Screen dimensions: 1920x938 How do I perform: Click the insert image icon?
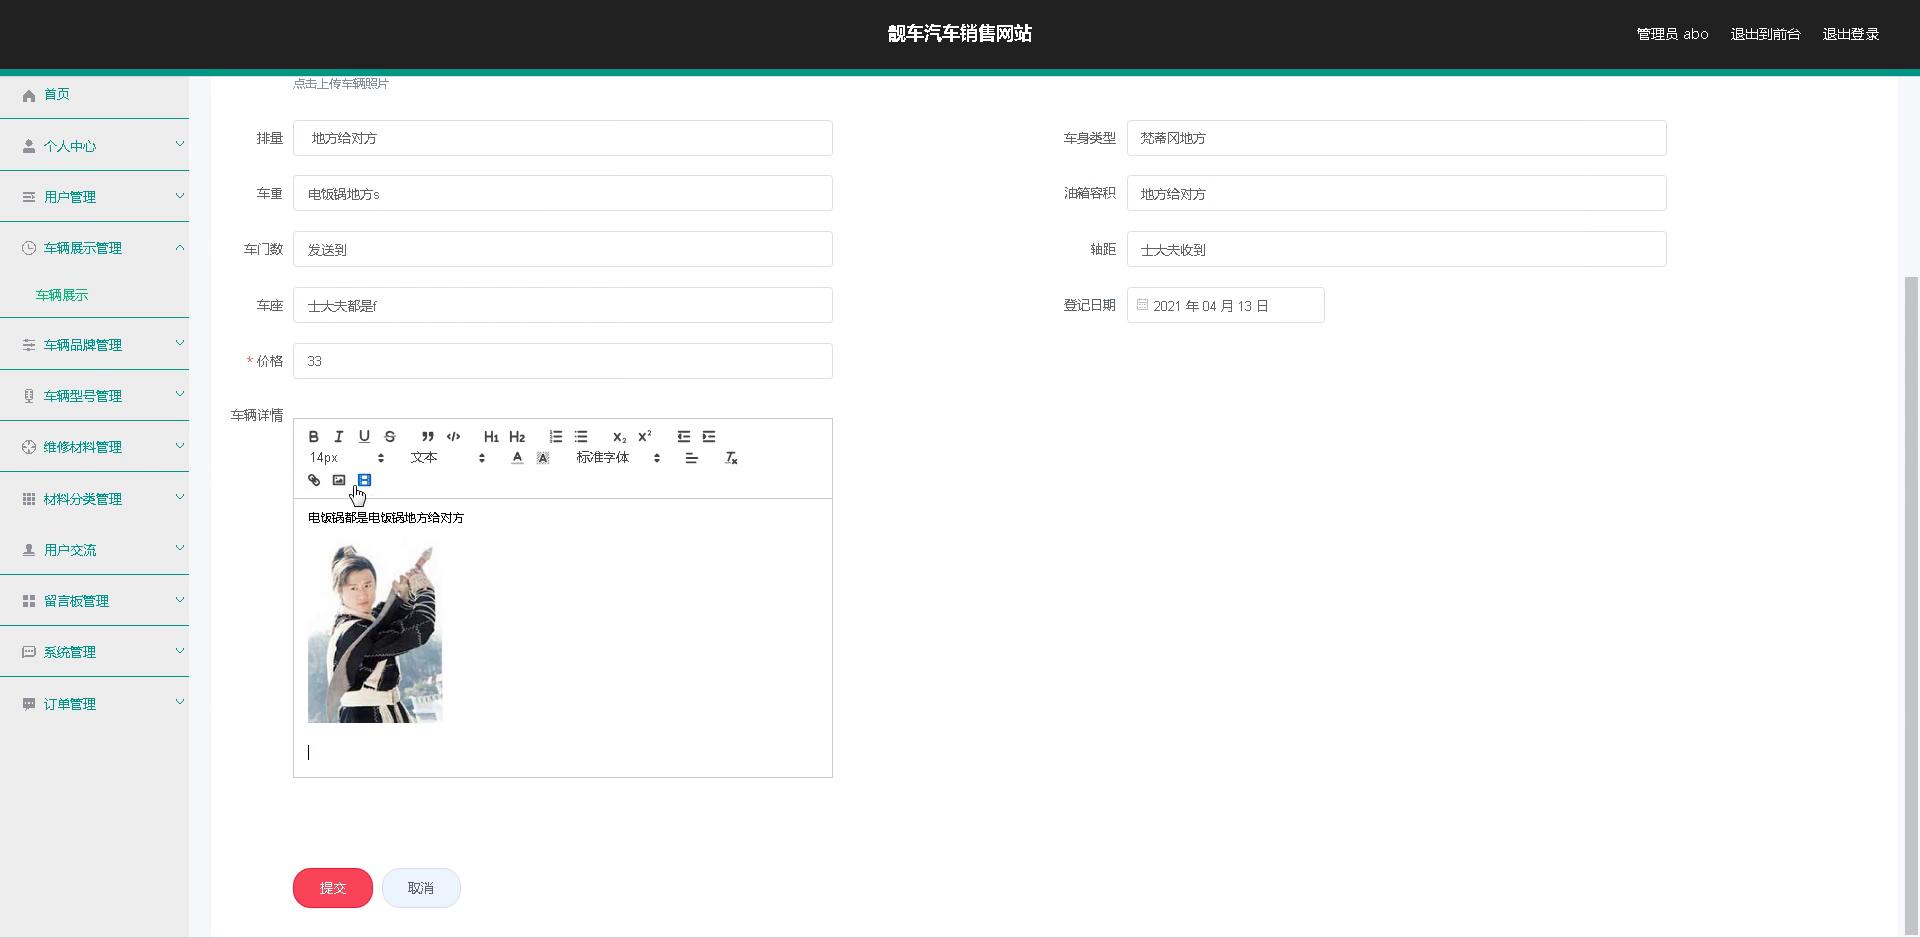[339, 480]
